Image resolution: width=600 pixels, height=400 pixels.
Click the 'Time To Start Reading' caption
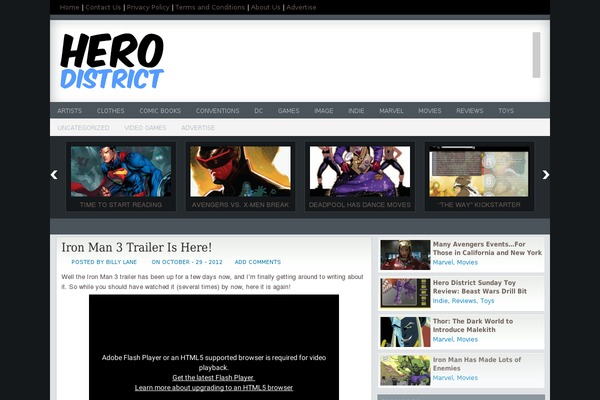[x=121, y=205]
